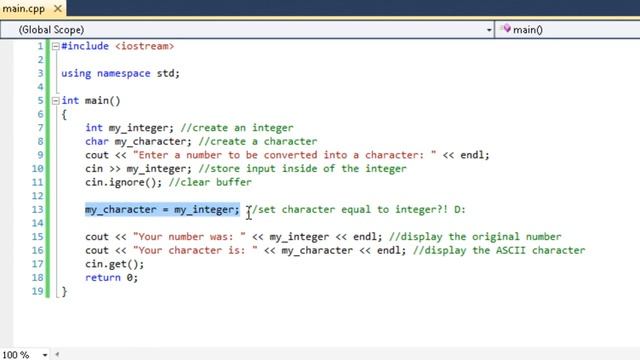This screenshot has width=640, height=360.
Task: Click line number 13 in the margin
Action: [x=38, y=209]
